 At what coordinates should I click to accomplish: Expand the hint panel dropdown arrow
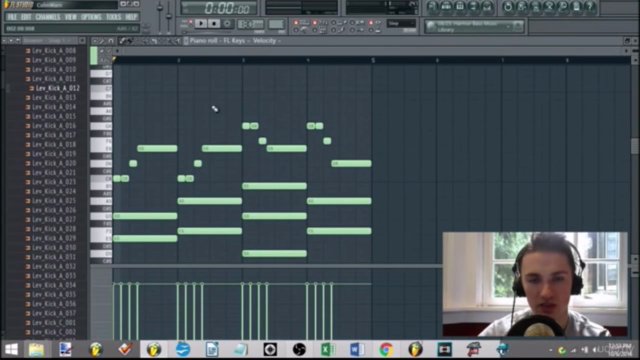pos(509,27)
